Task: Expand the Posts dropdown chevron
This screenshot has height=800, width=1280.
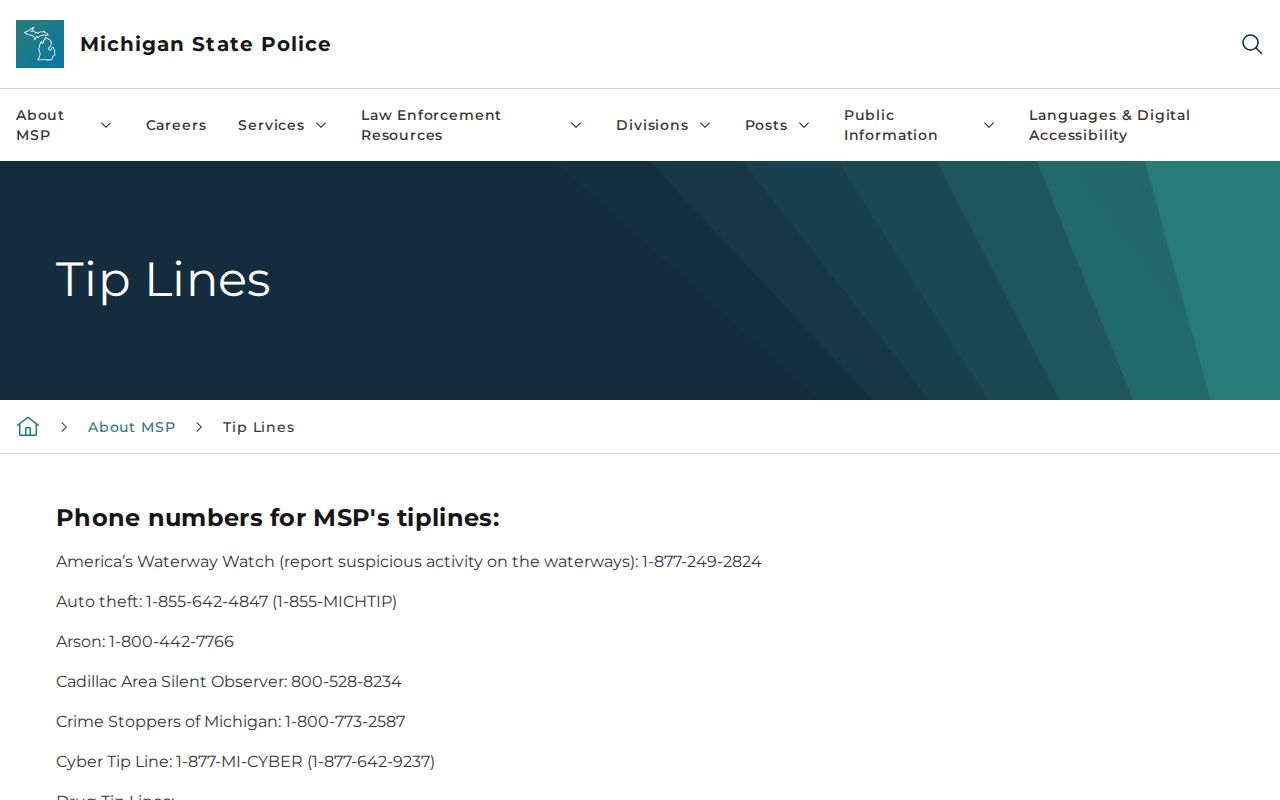Action: click(804, 125)
